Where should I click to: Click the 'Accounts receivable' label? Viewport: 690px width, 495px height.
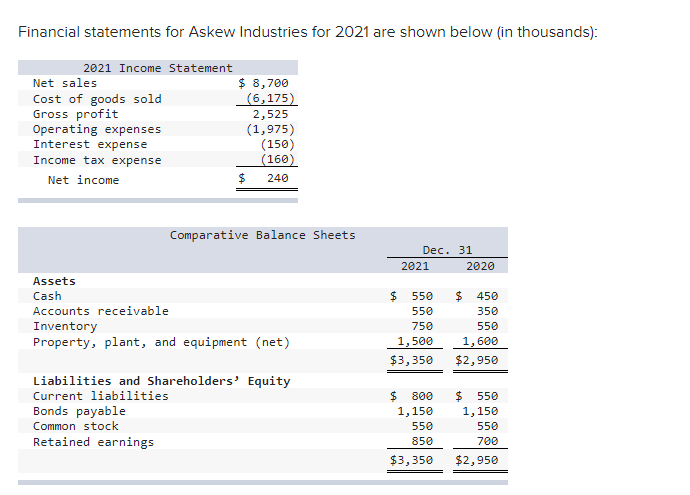101,311
